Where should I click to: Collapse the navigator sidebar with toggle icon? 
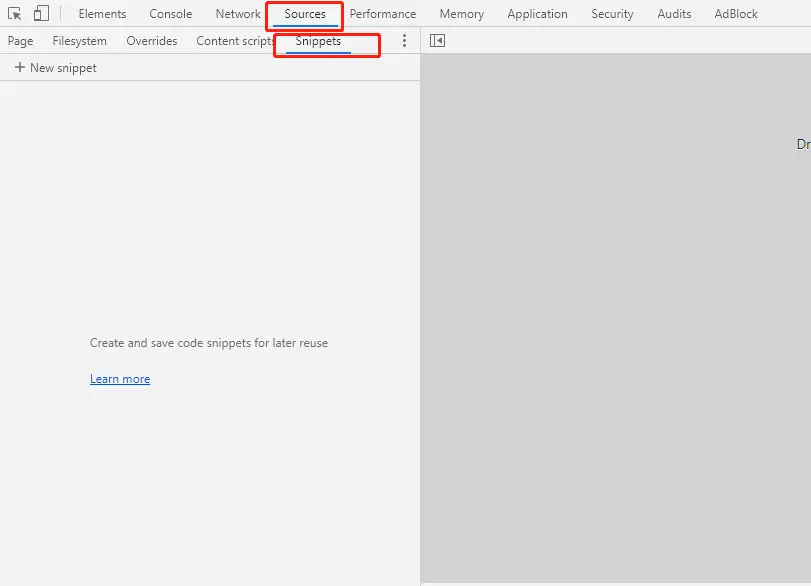tap(437, 40)
